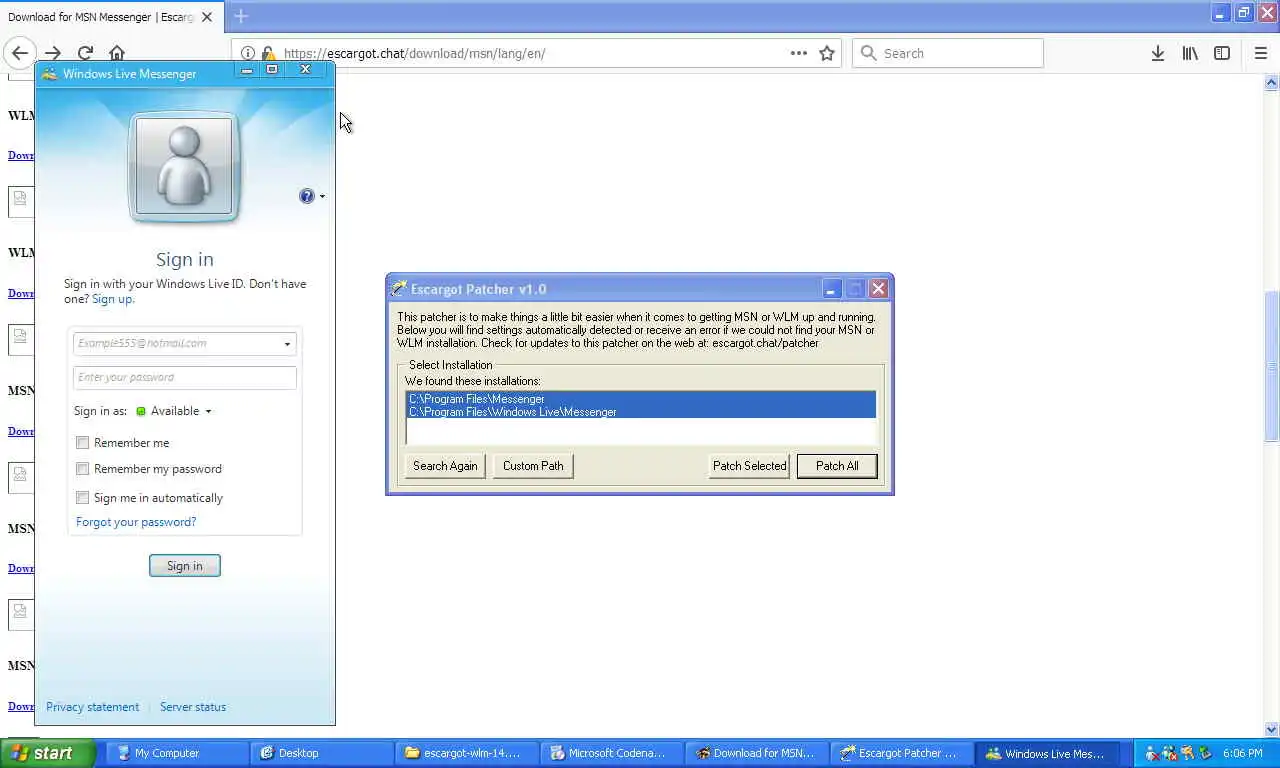Open page actions three-dot menu
This screenshot has width=1280, height=768.
(798, 53)
